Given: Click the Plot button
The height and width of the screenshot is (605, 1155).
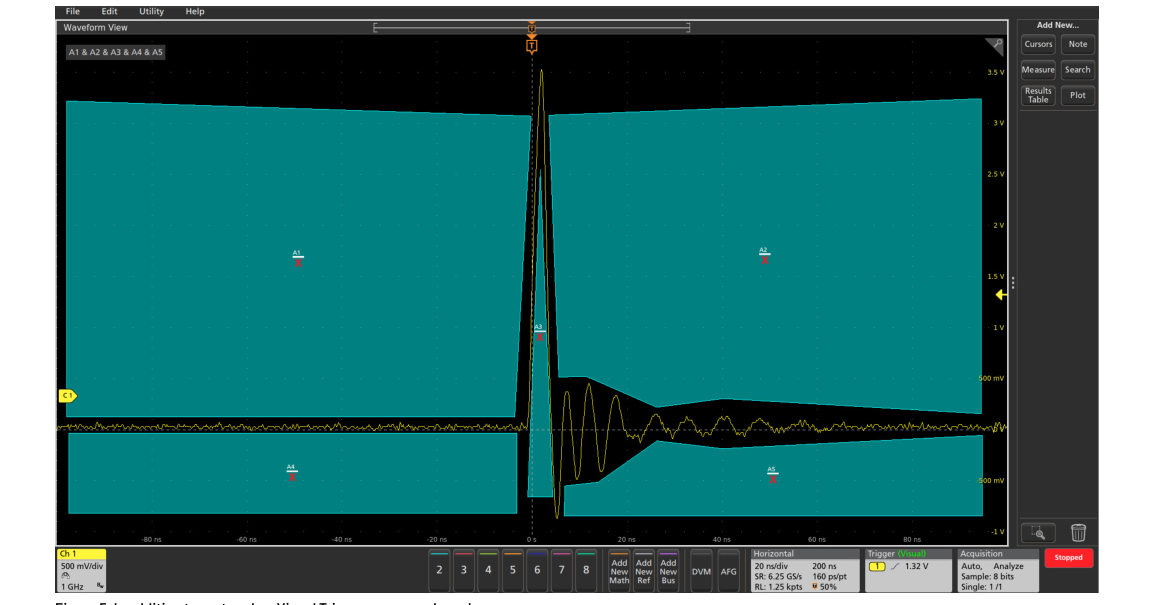Looking at the screenshot, I should coord(1078,95).
